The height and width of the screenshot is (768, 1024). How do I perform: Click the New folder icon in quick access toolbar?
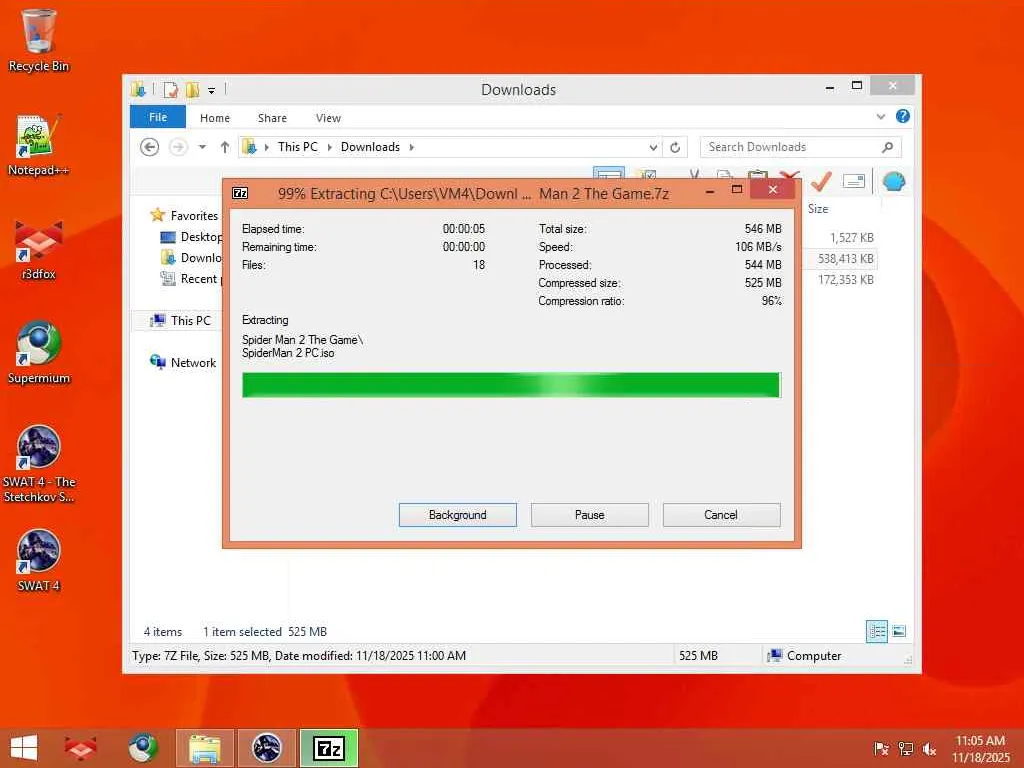tap(192, 89)
